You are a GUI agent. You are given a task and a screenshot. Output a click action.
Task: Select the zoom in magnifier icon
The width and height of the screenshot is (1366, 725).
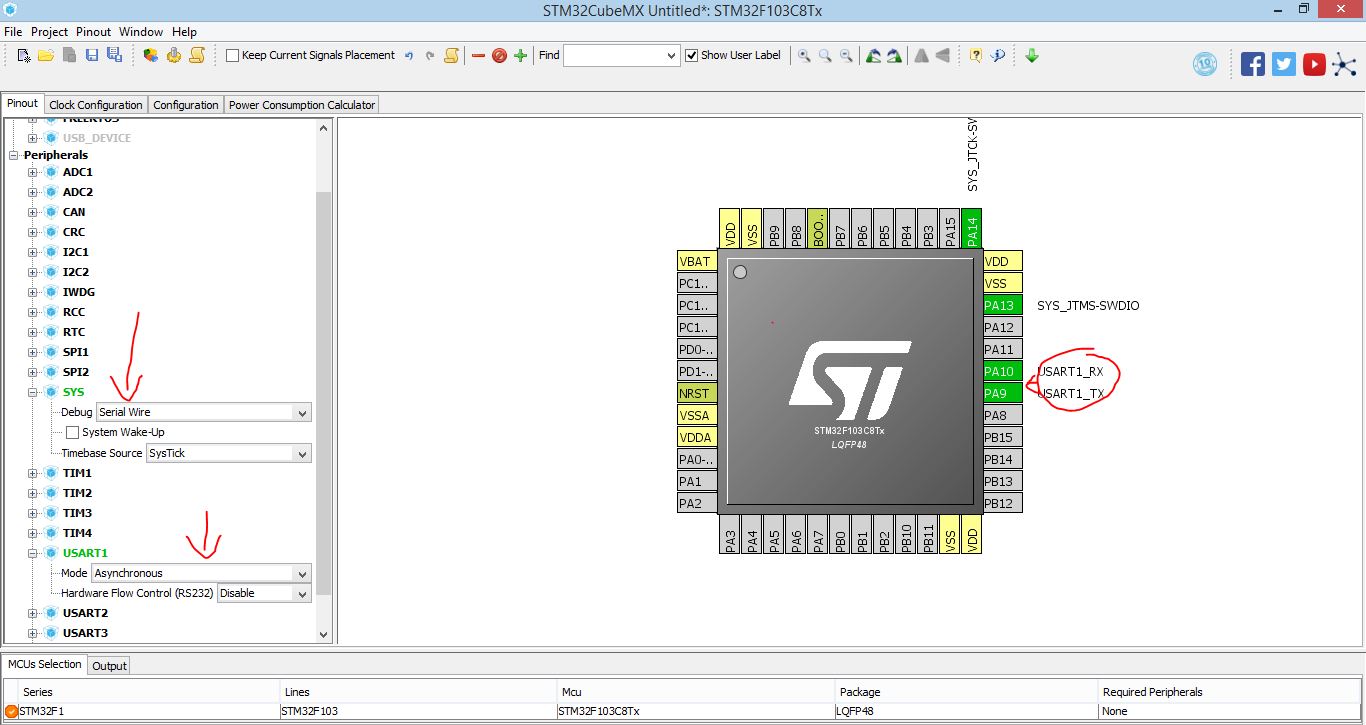803,55
